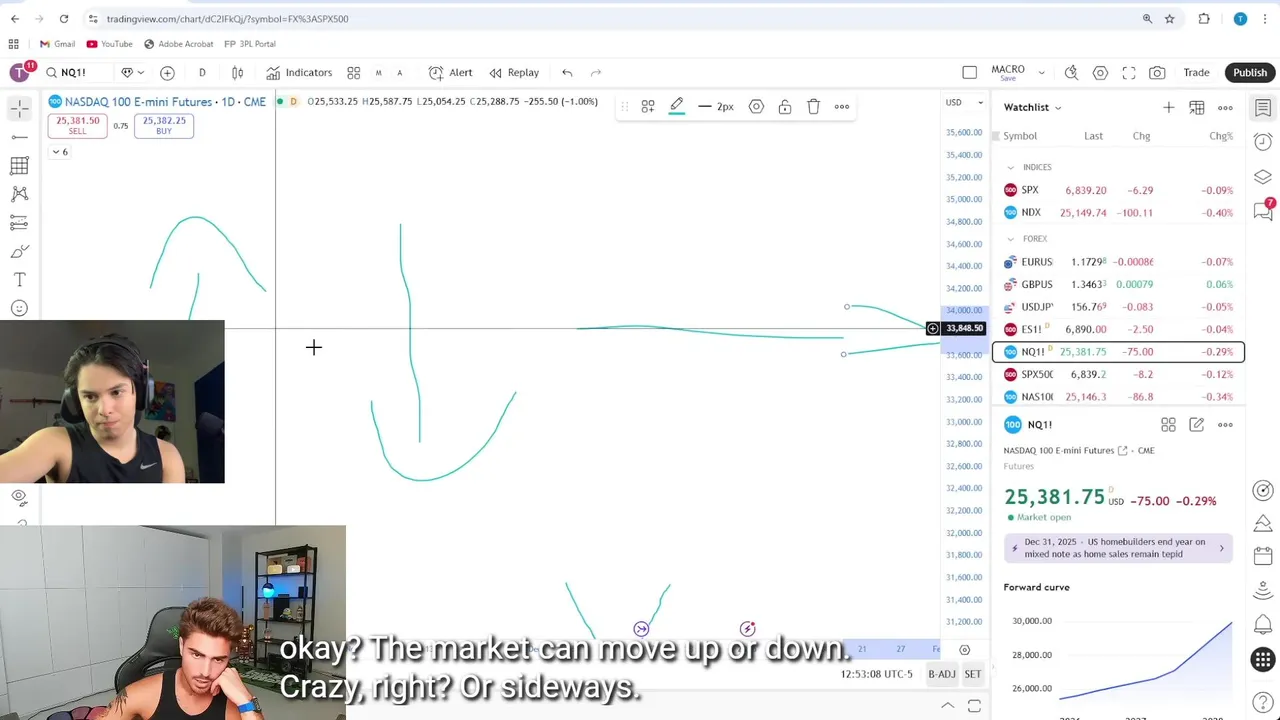Open watchlist advanced view icon

pyautogui.click(x=1197, y=107)
